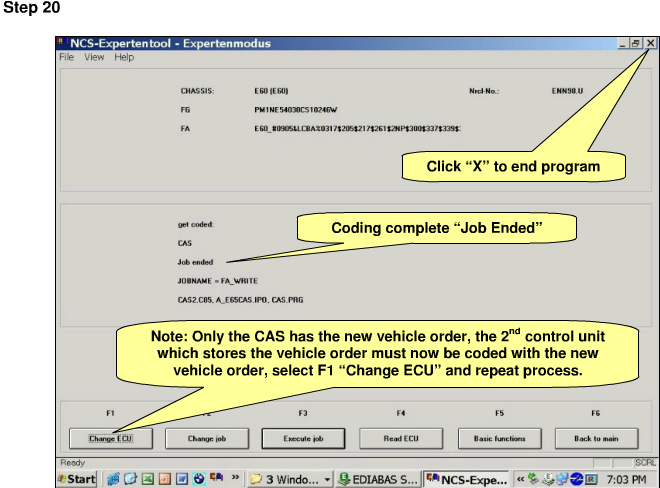This screenshot has height=488, width=660.
Task: Launch Excel from quick launch
Action: pyautogui.click(x=147, y=479)
